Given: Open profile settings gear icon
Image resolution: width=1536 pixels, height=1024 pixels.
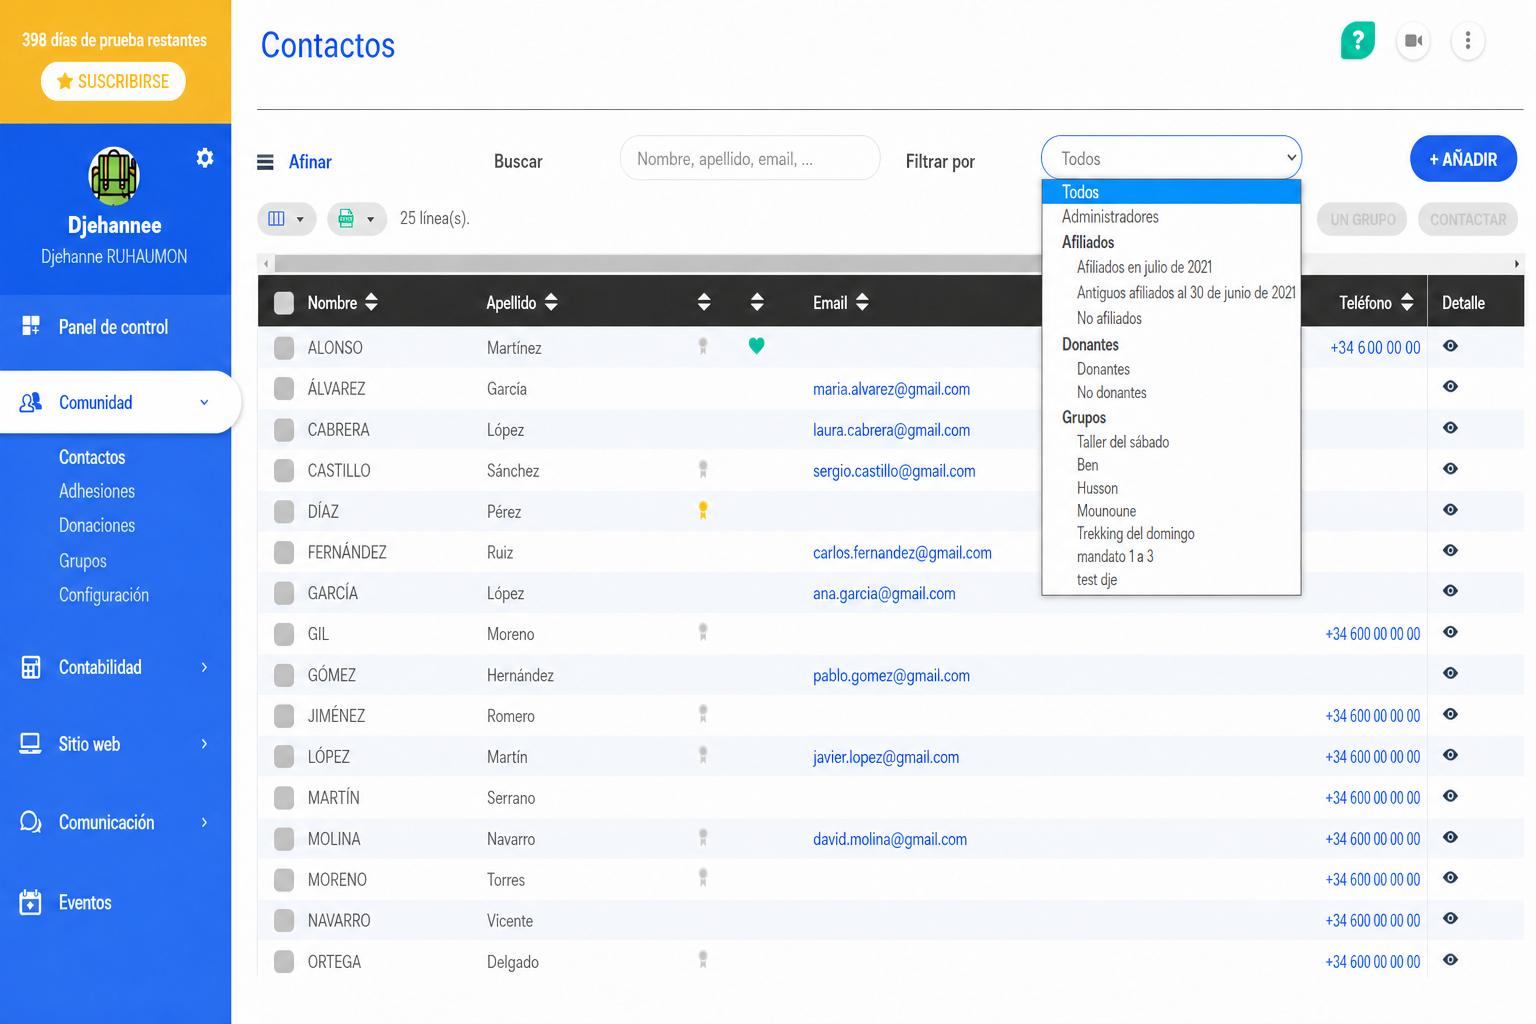Looking at the screenshot, I should click(x=205, y=158).
